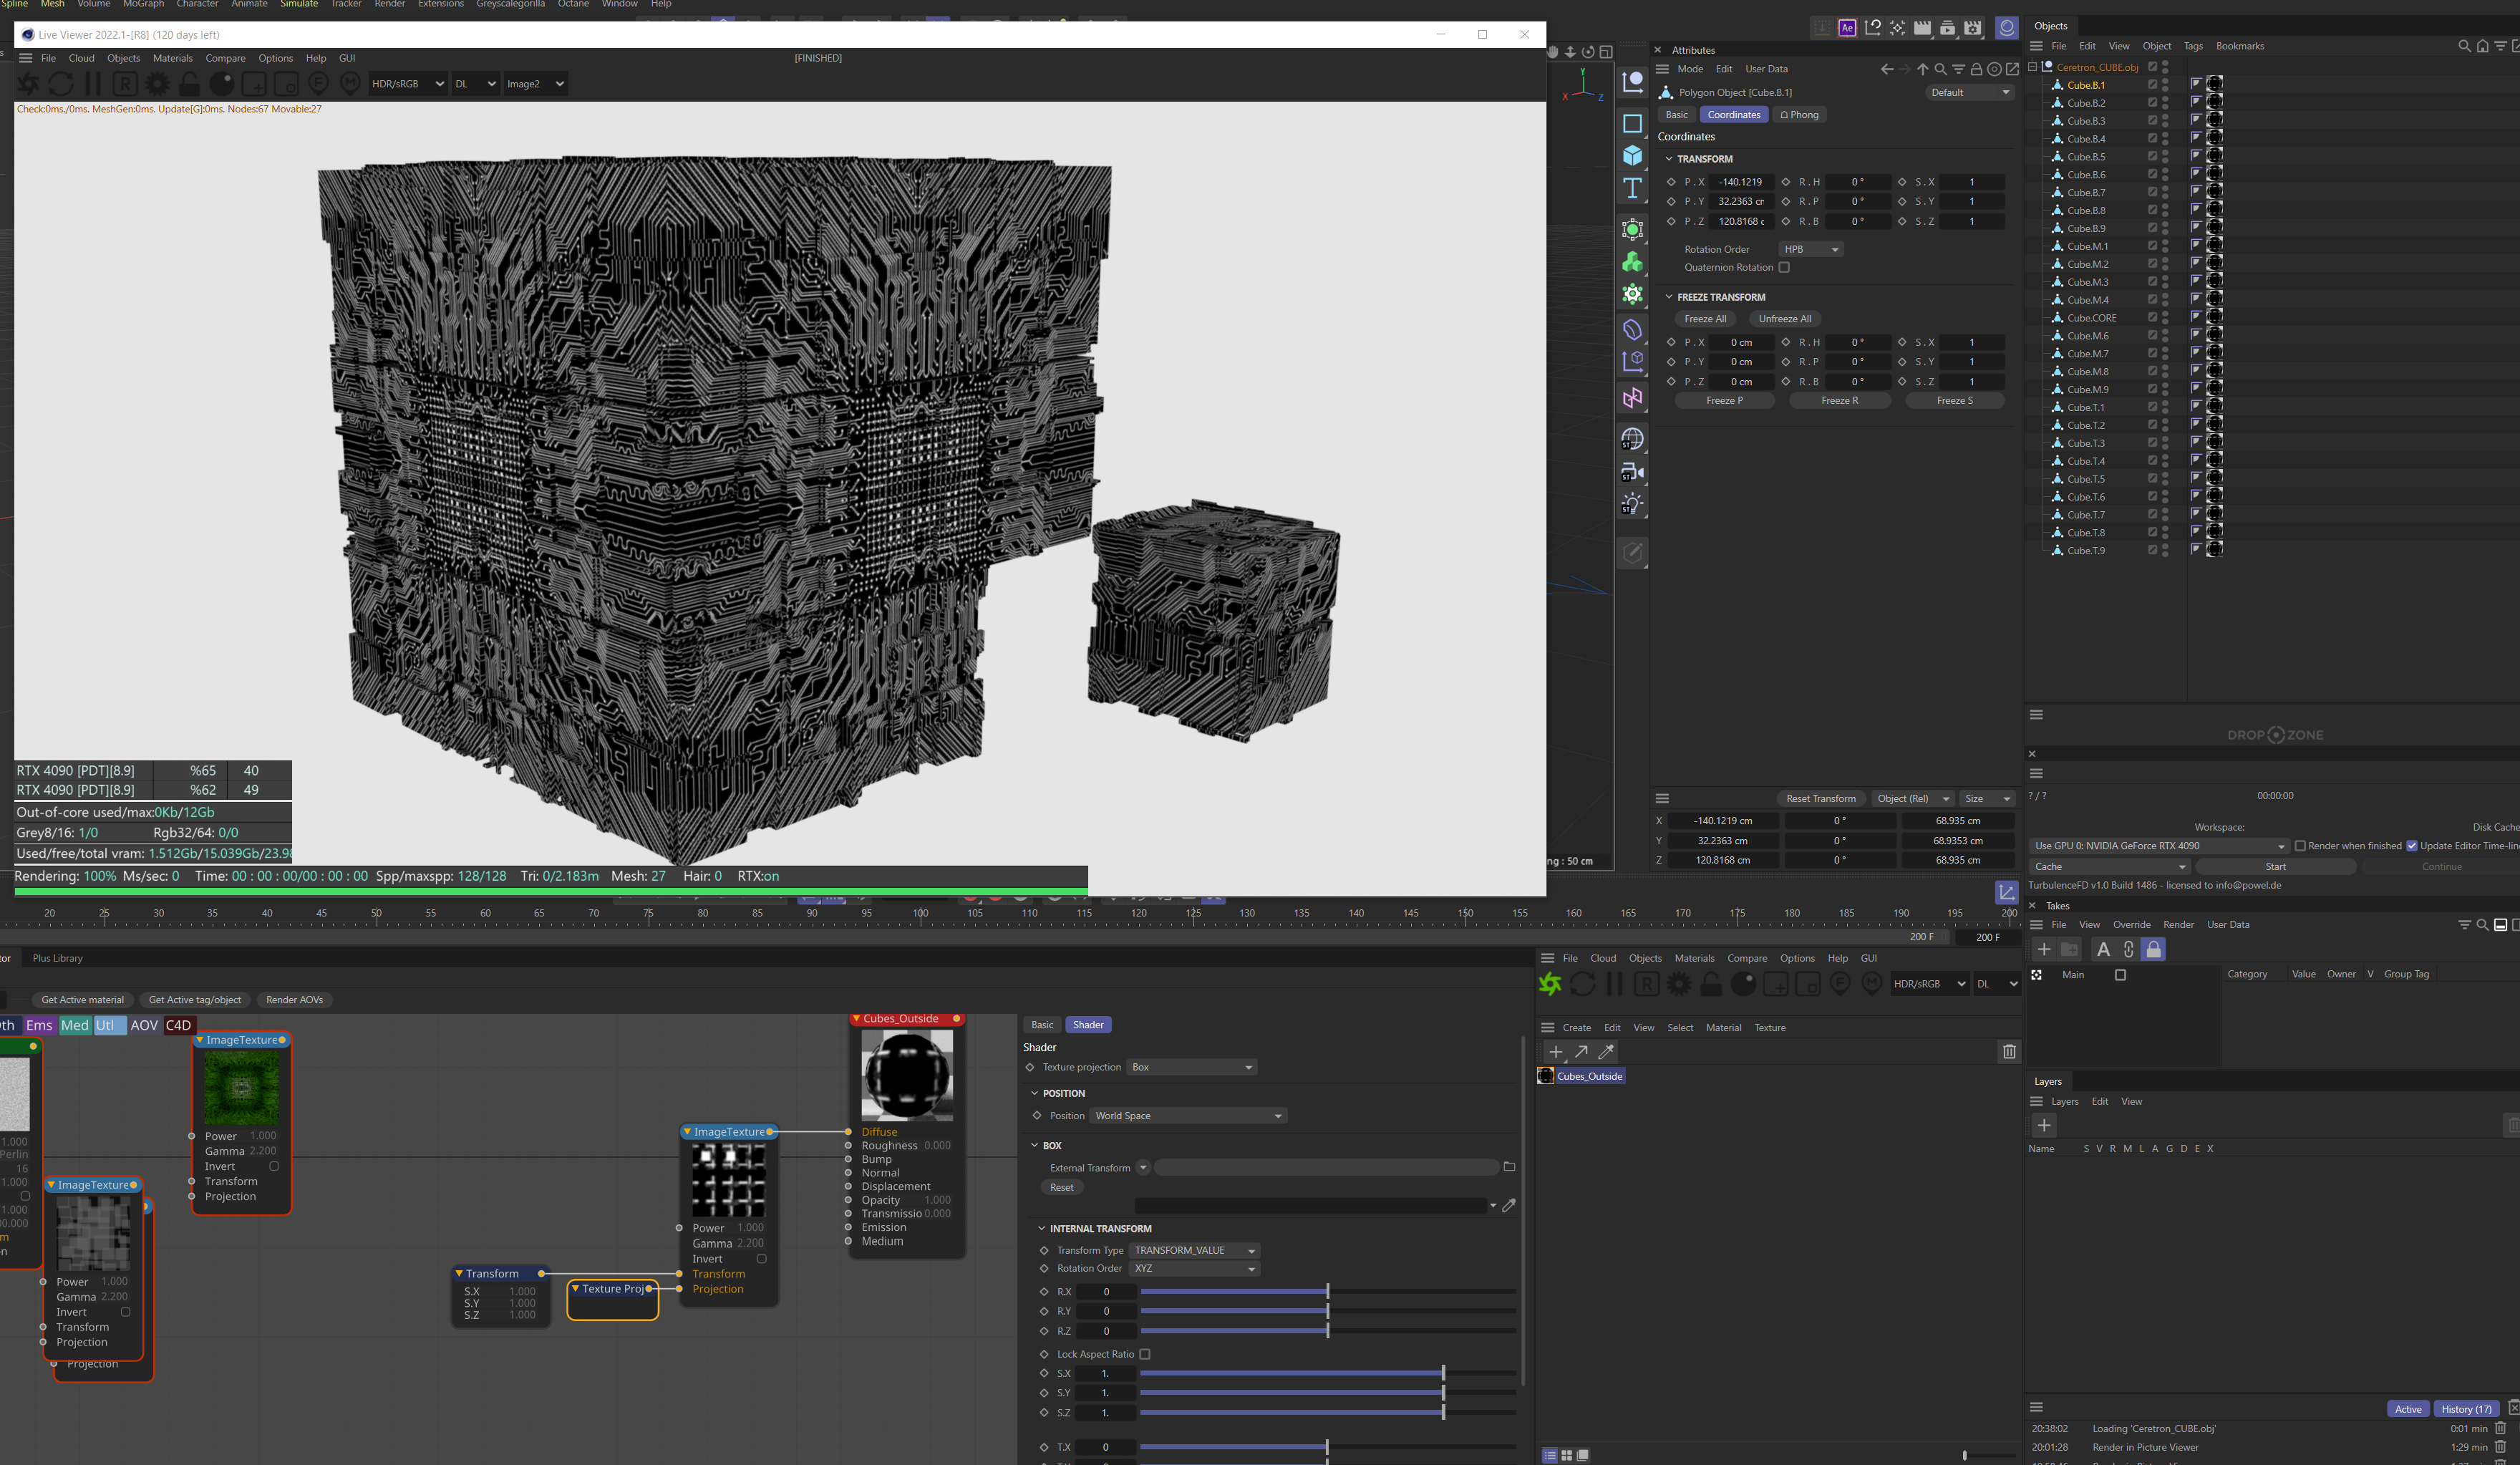The width and height of the screenshot is (2520, 1465).
Task: Open the Rotation Order HPB dropdown
Action: pos(1810,249)
